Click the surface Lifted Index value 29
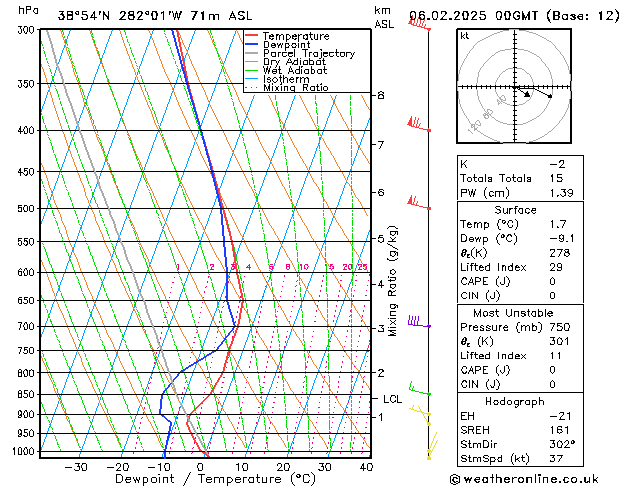This screenshot has width=629, height=486. [x=556, y=267]
